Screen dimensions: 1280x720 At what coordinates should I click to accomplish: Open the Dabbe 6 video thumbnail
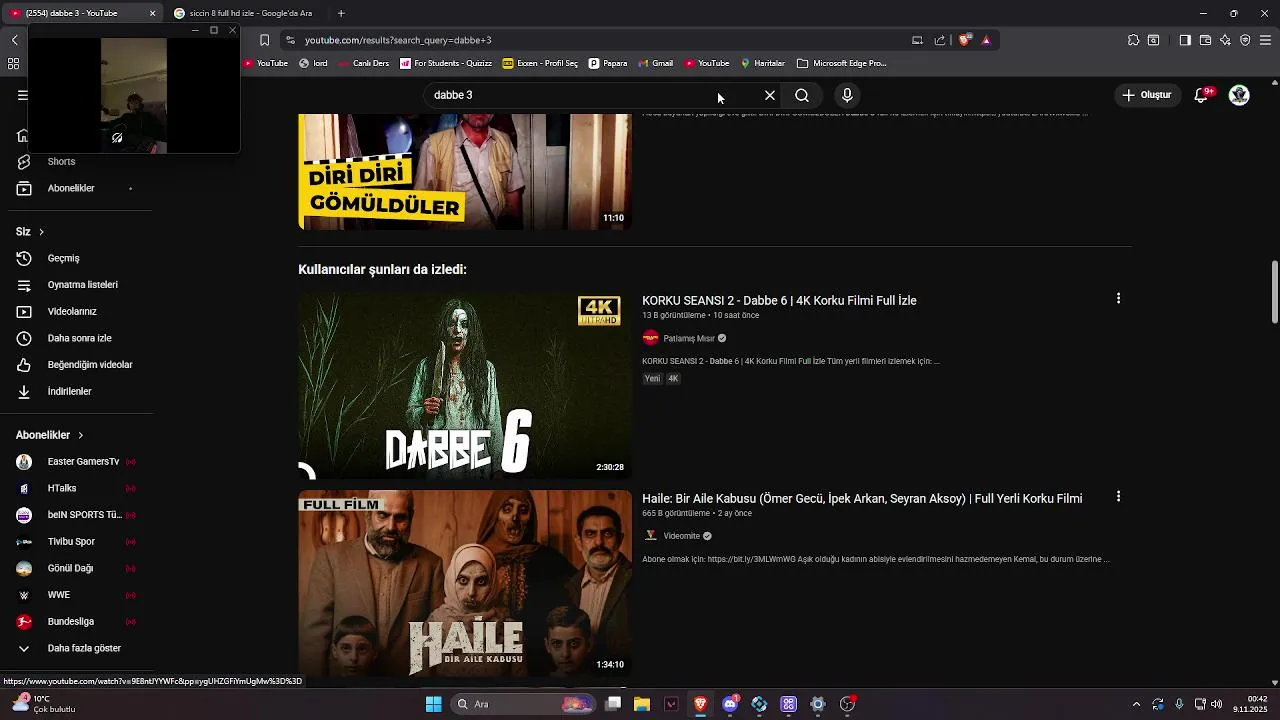tap(465, 385)
